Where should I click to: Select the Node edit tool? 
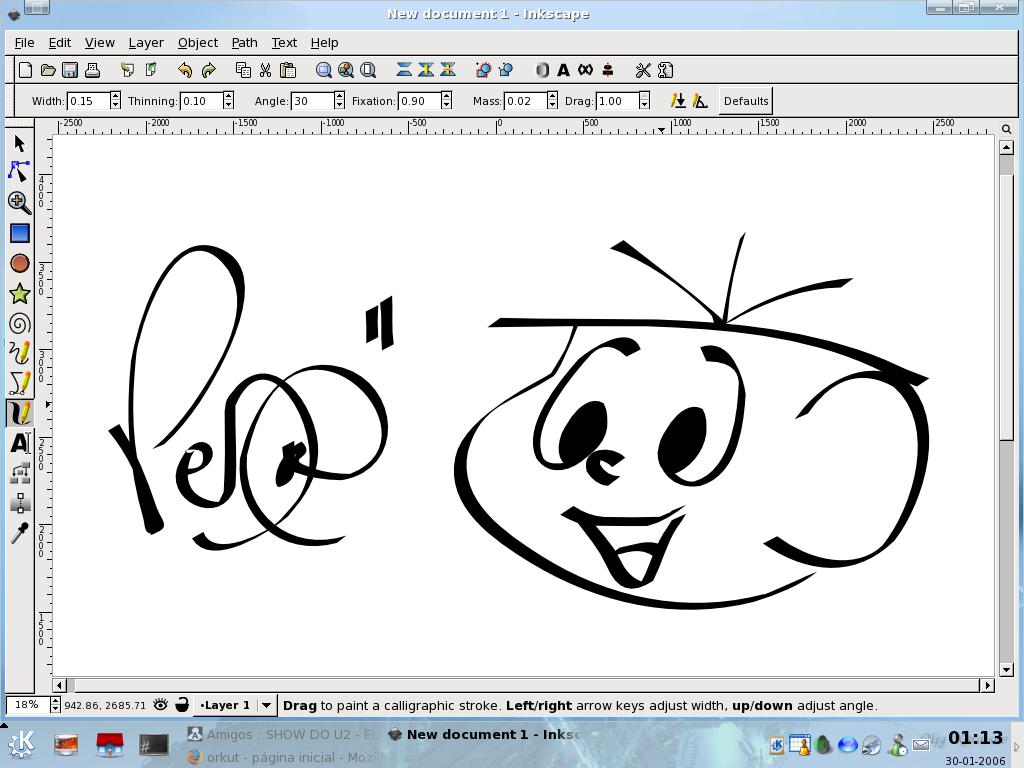[19, 172]
